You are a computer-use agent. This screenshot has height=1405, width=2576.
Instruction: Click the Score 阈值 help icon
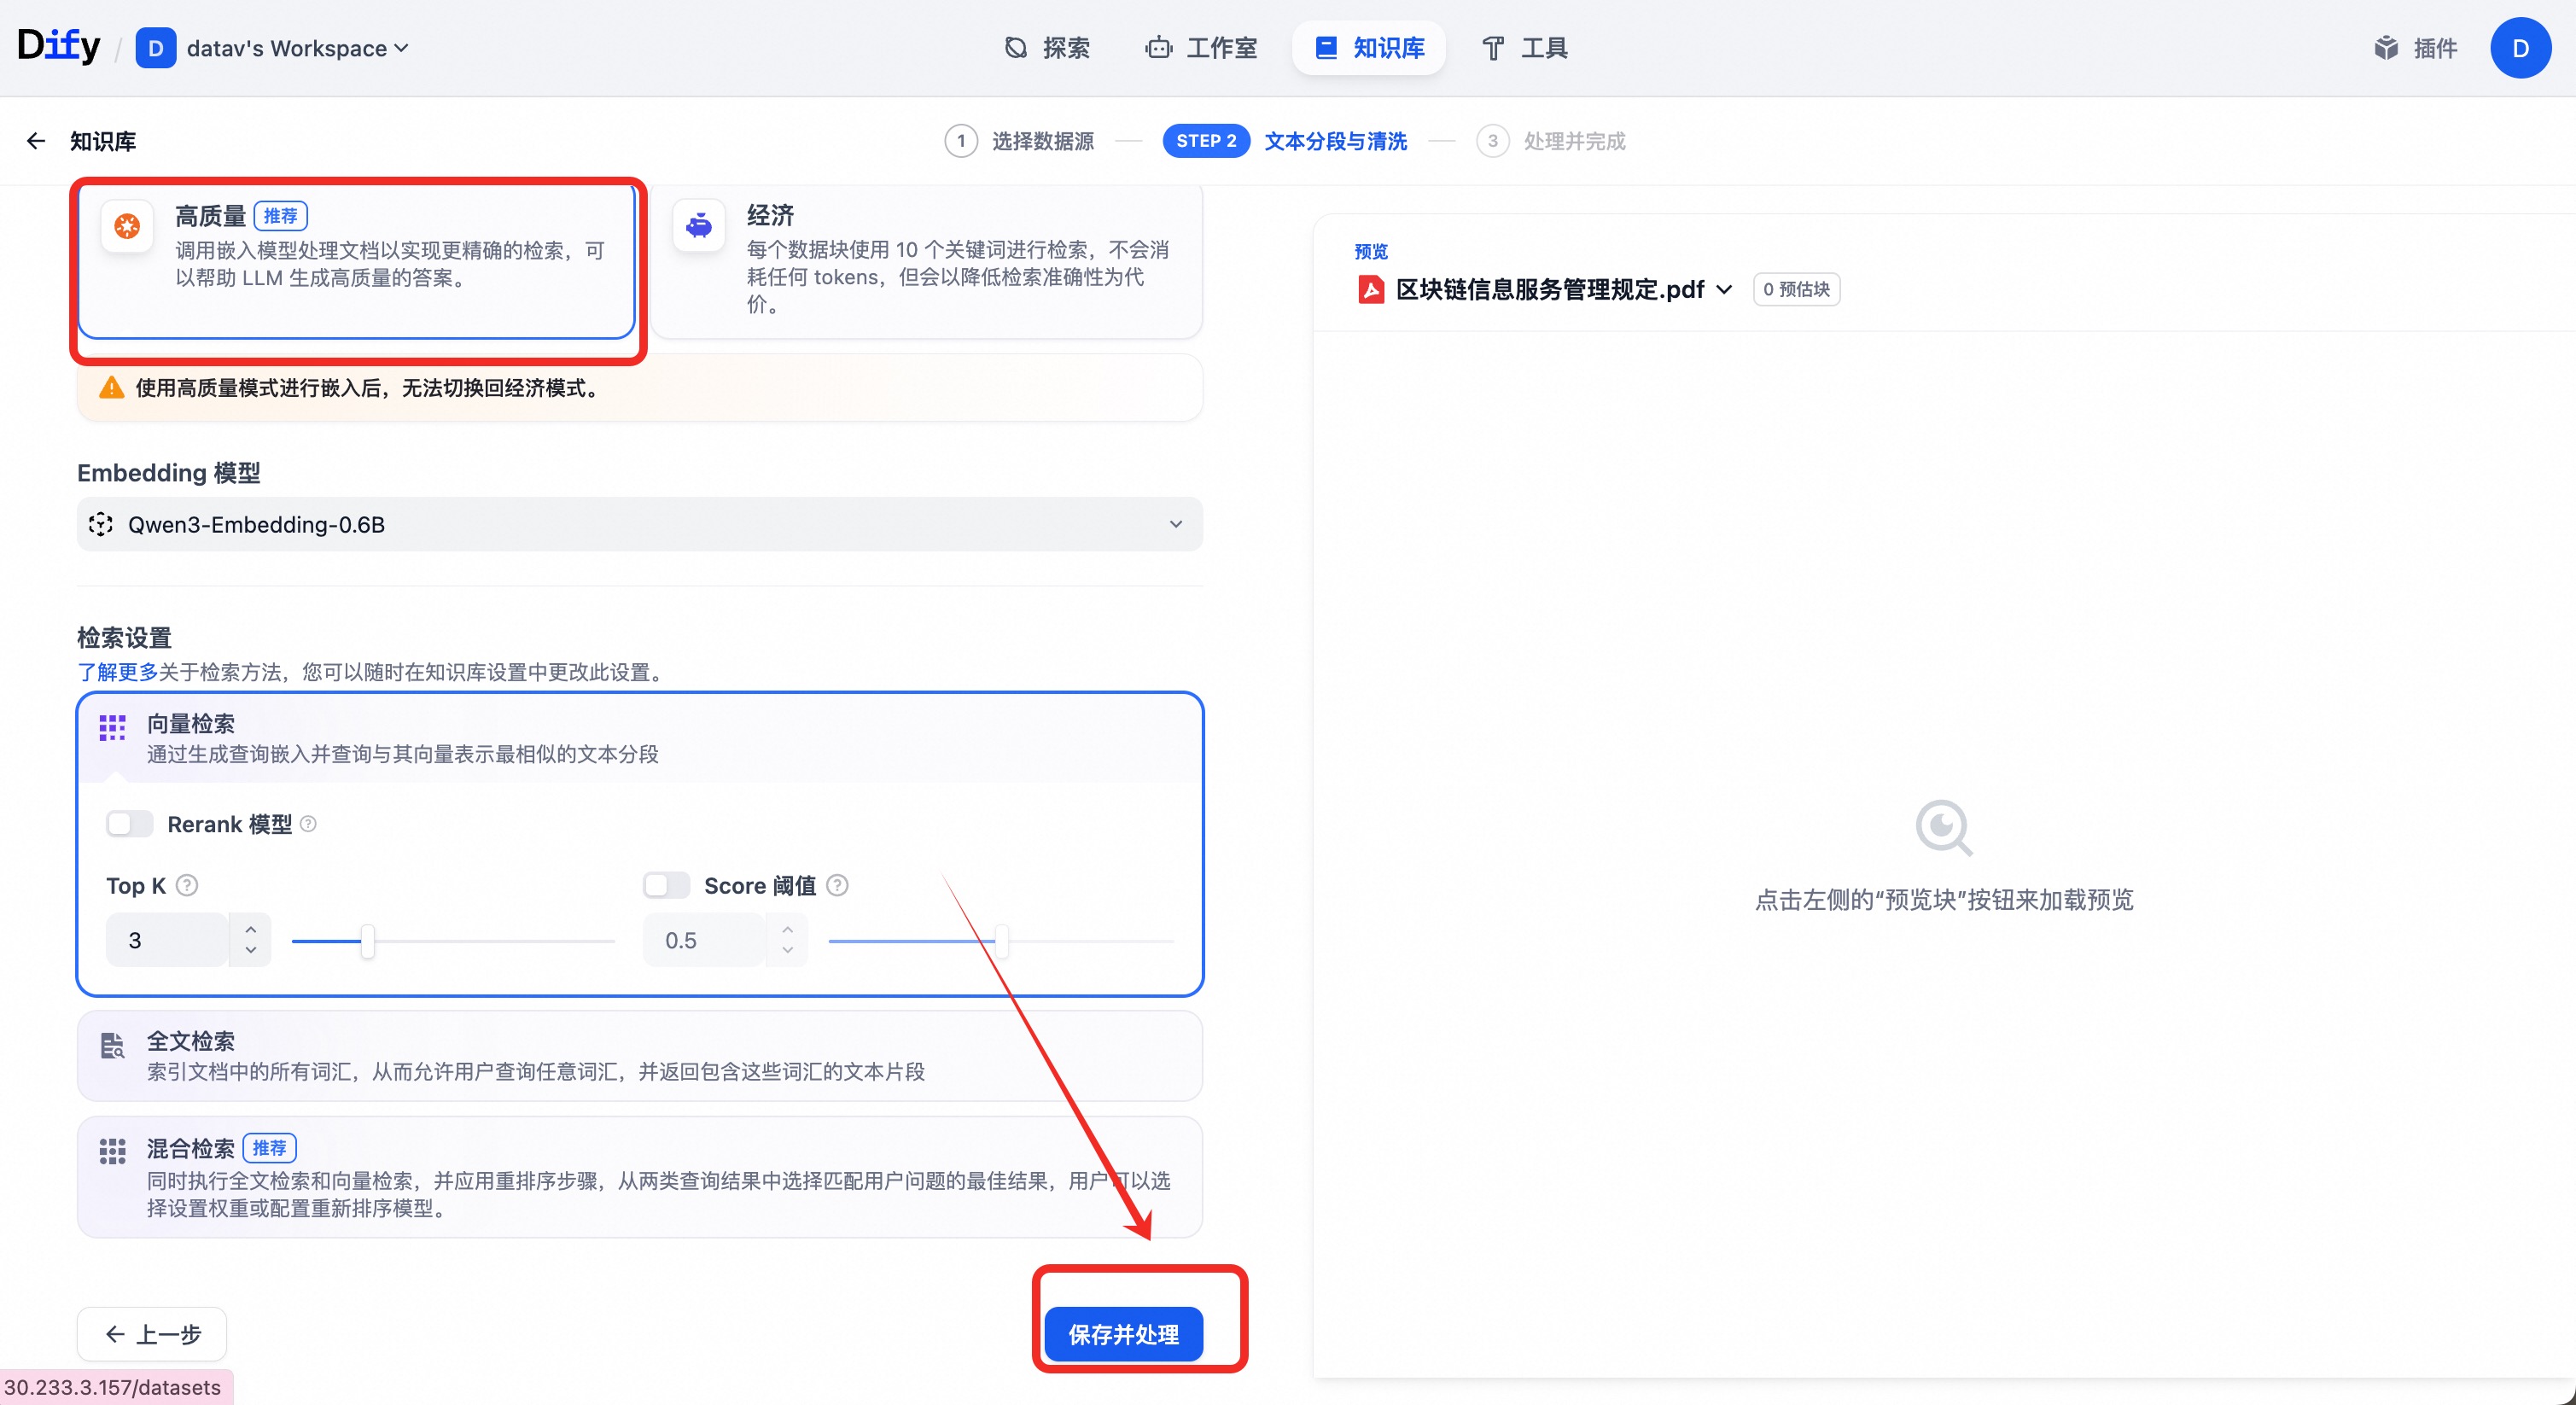pos(838,885)
